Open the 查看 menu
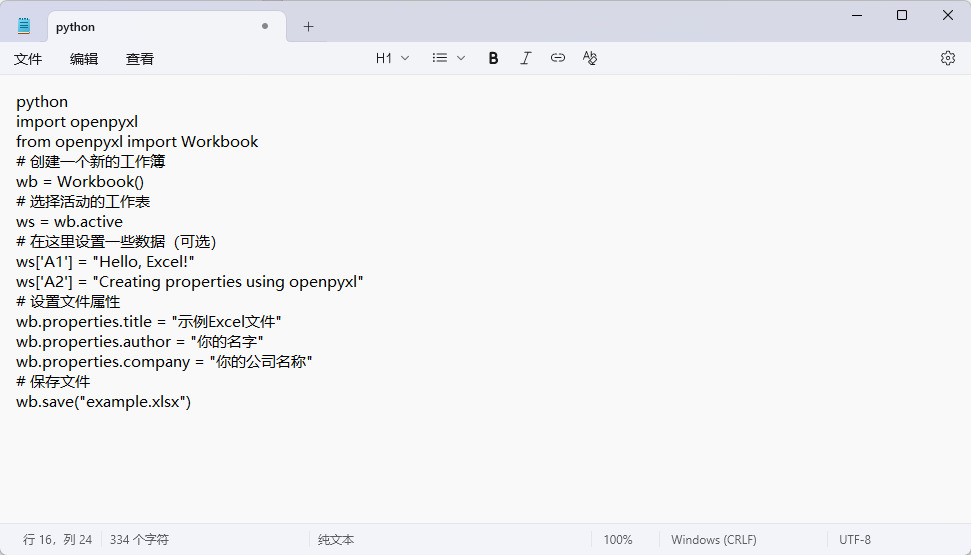Viewport: 971px width, 555px height. click(140, 59)
